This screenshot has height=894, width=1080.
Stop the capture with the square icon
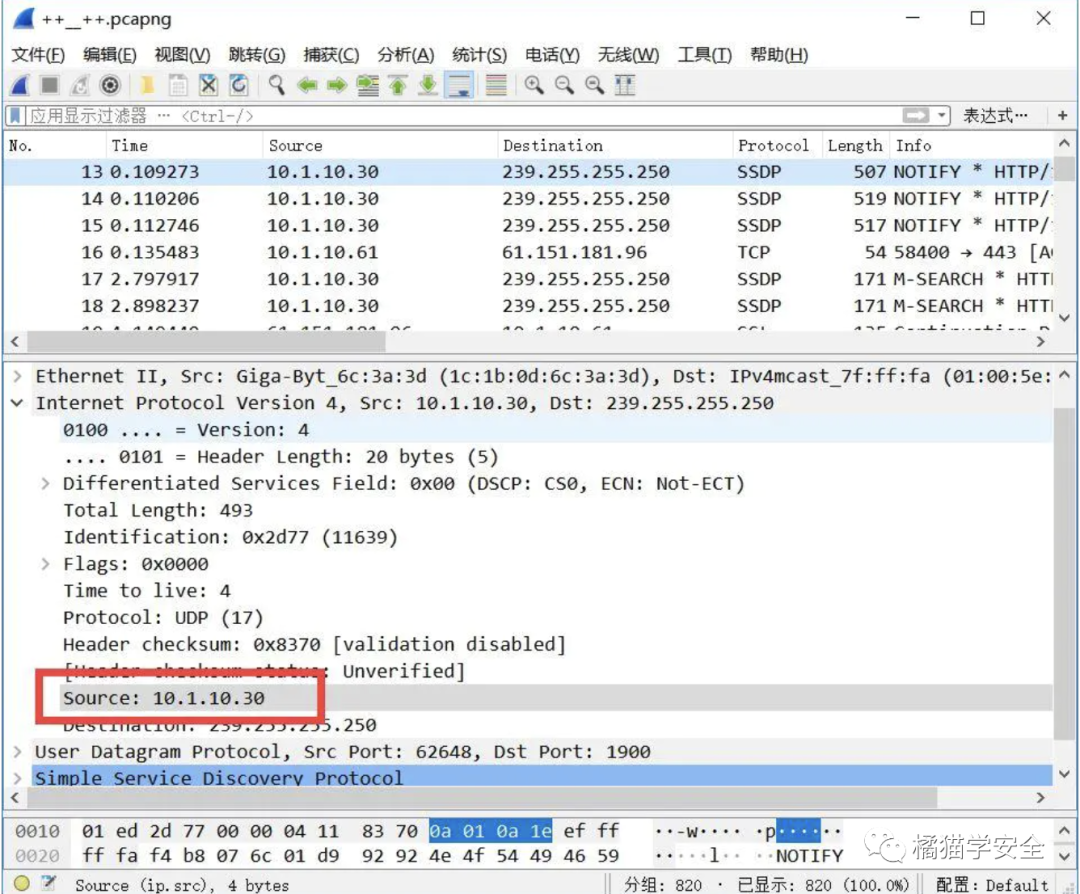pyautogui.click(x=50, y=85)
